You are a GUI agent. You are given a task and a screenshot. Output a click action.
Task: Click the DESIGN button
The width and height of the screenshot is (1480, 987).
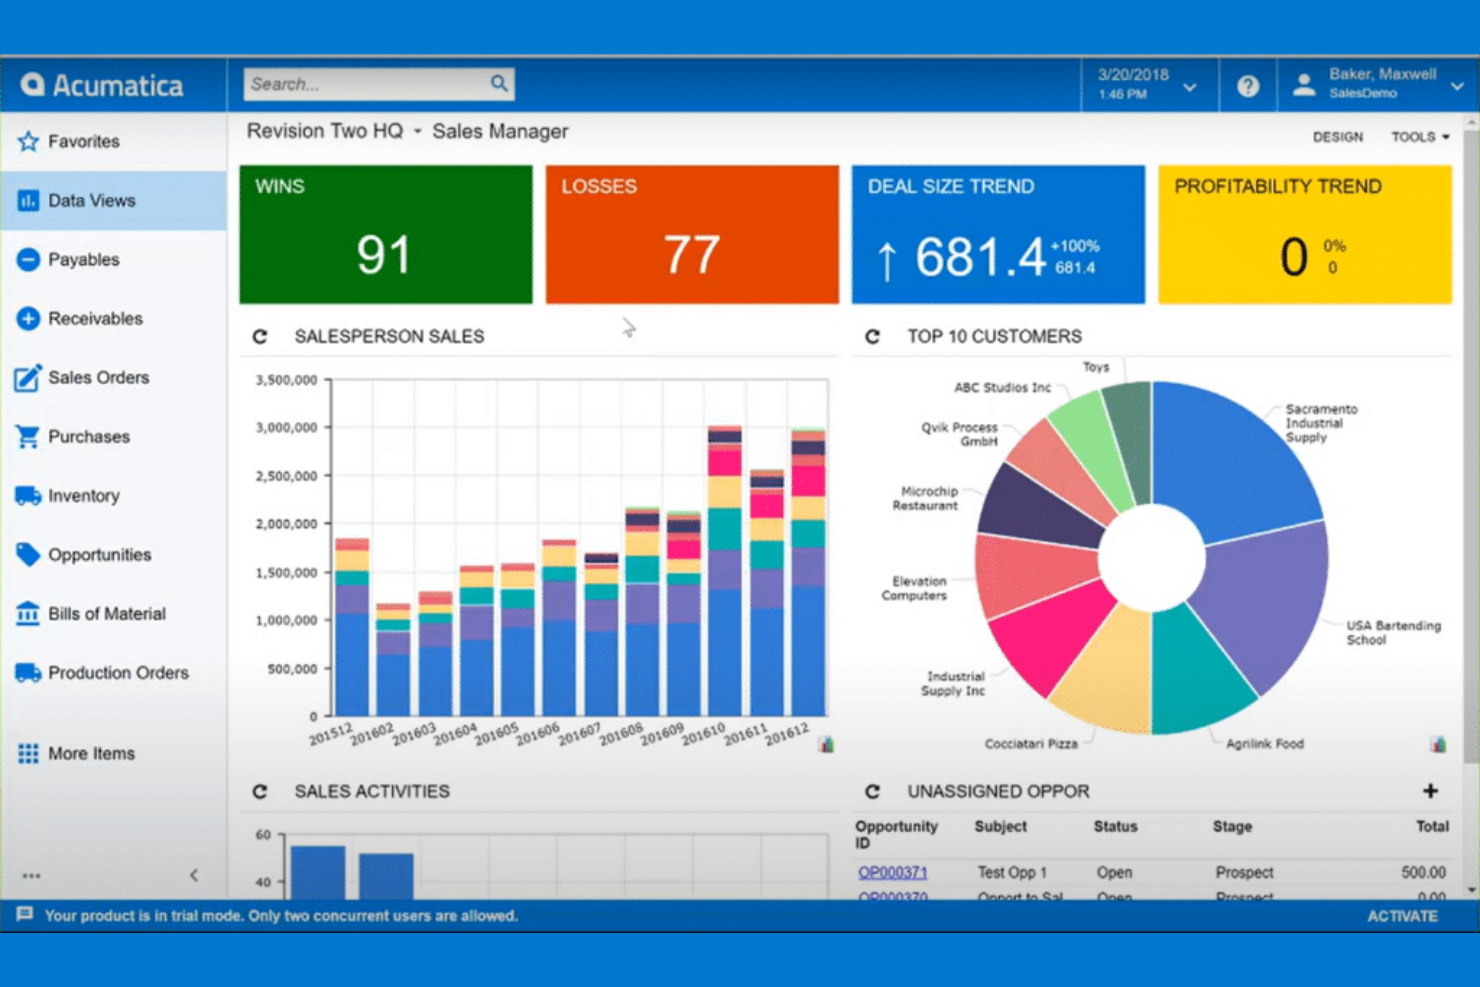pos(1337,137)
